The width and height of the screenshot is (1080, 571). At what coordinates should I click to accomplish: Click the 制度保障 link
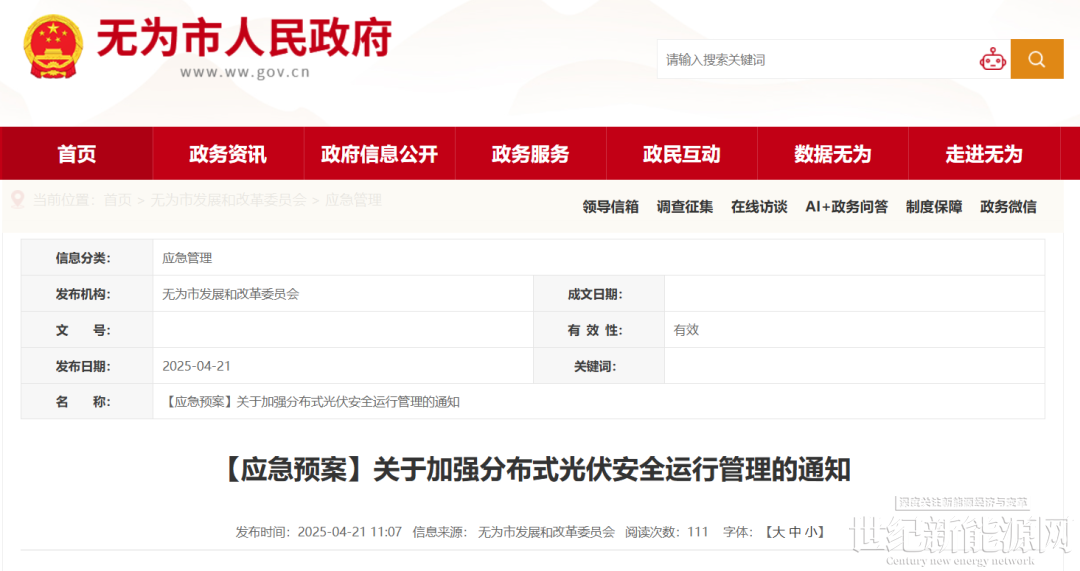(934, 207)
